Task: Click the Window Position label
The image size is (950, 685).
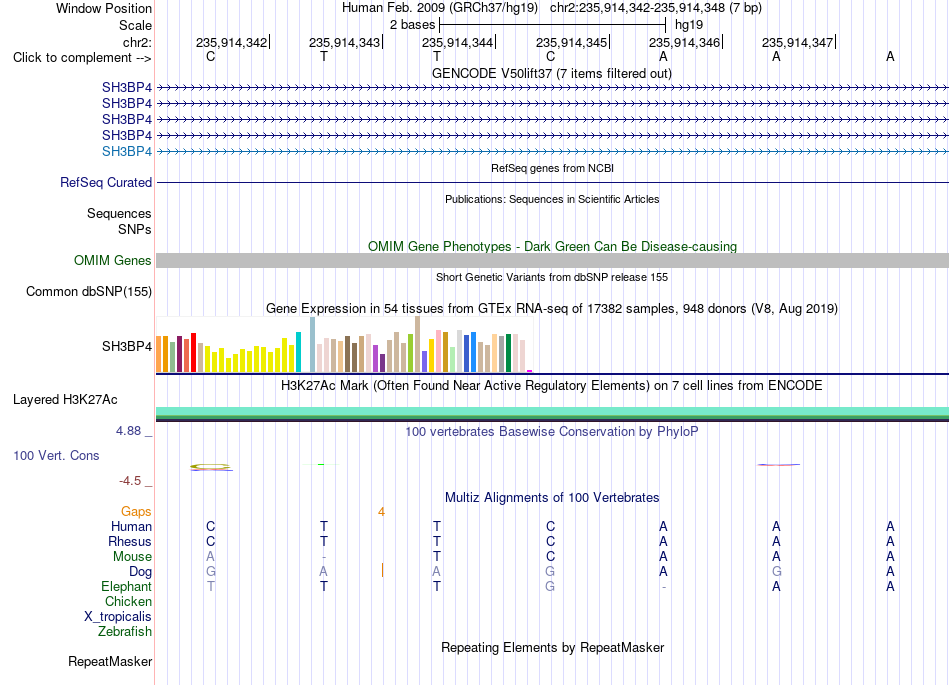Action: [x=104, y=8]
